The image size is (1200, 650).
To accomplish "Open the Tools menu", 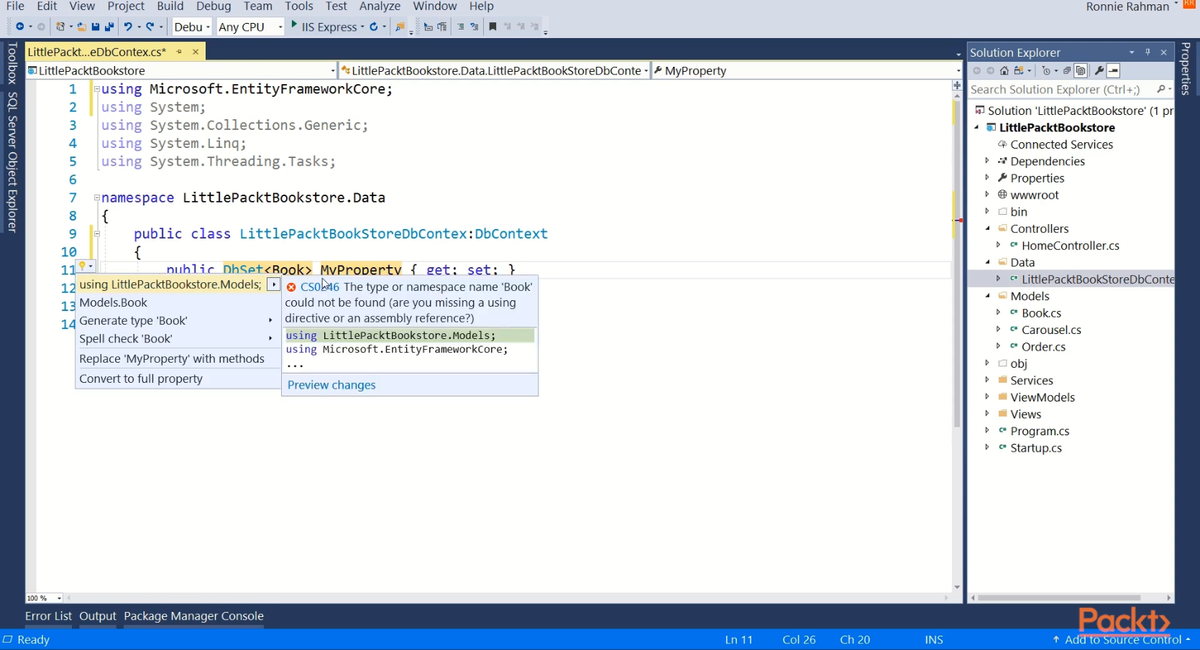I will (x=299, y=6).
